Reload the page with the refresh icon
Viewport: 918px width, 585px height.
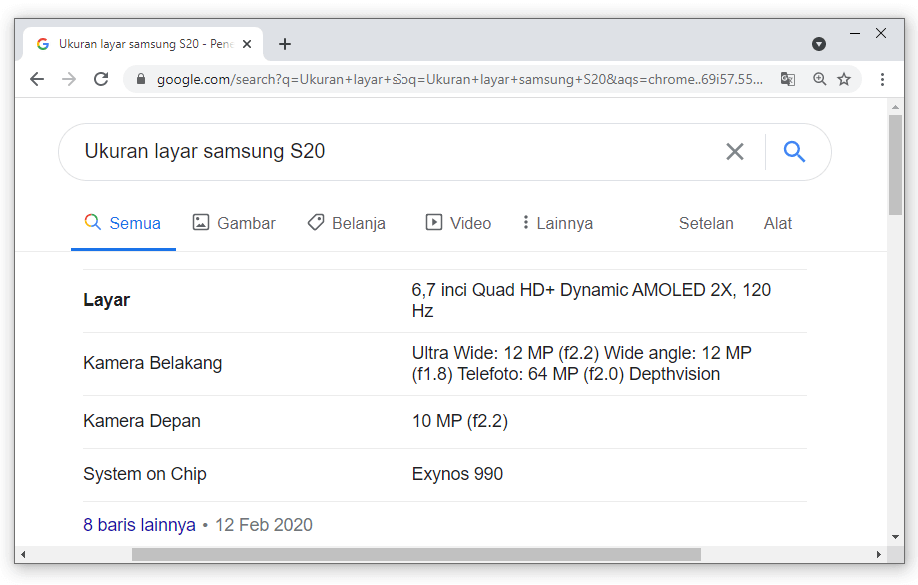pyautogui.click(x=101, y=79)
